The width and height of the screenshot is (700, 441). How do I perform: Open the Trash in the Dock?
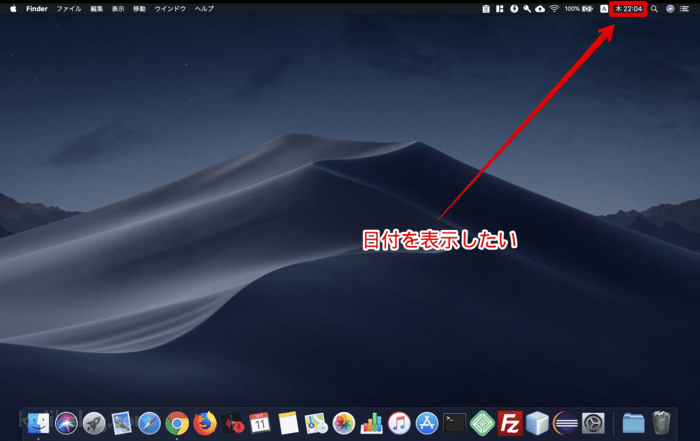tap(661, 423)
